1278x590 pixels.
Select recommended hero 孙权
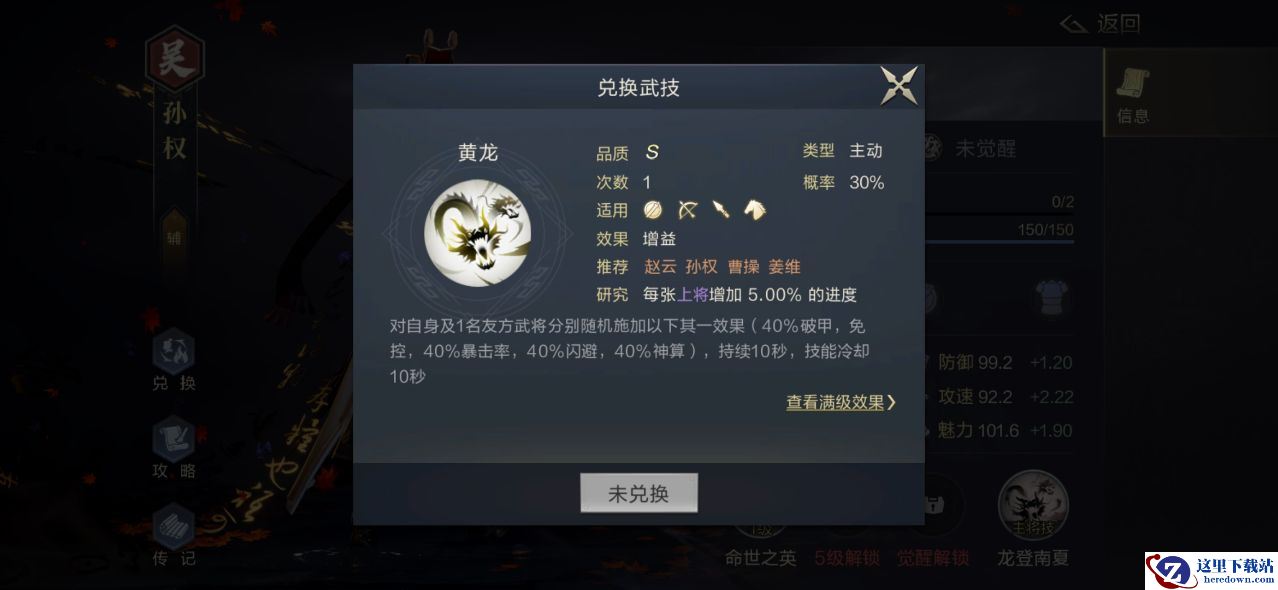702,267
